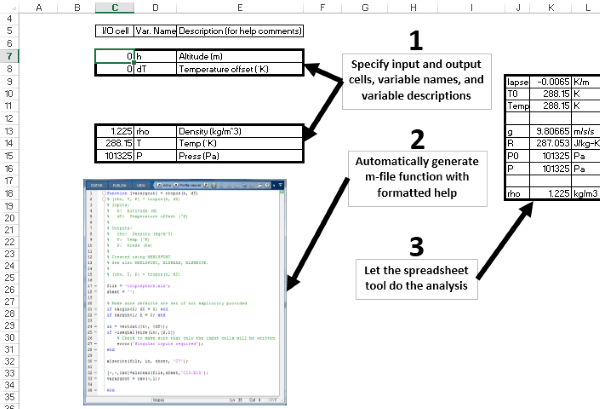Click the 'Let the spreadsheet tool do the analysis' box

(x=416, y=279)
